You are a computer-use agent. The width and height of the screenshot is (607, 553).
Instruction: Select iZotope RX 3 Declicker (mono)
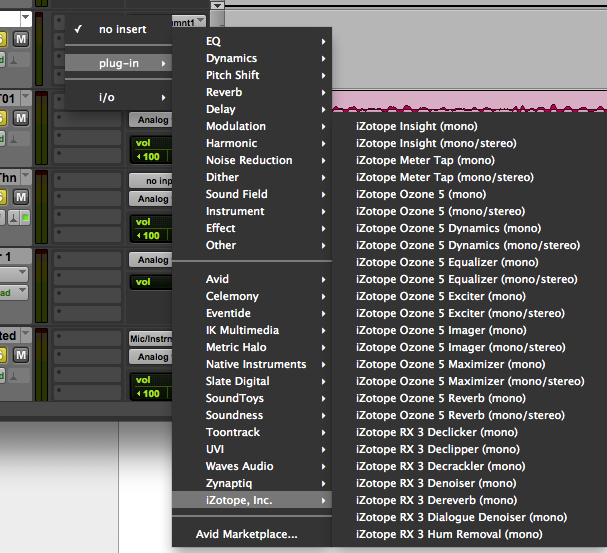(x=470, y=432)
